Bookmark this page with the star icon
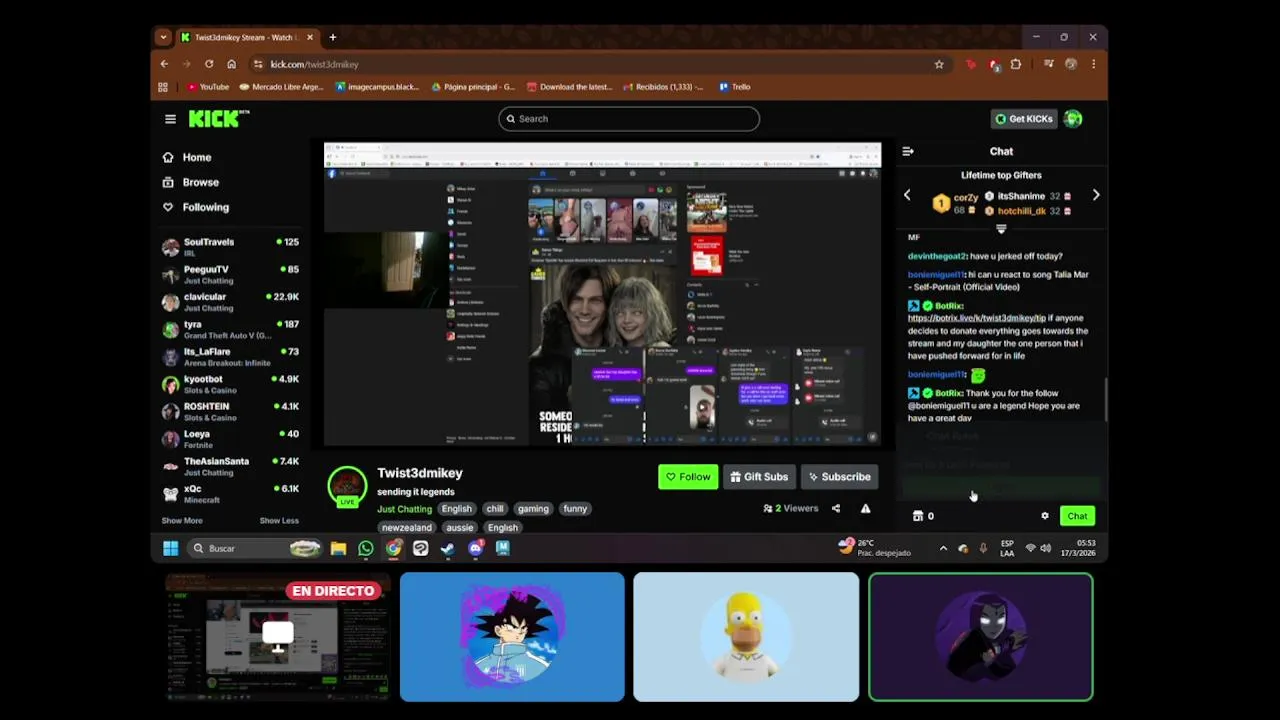Viewport: 1280px width, 720px height. (x=938, y=64)
